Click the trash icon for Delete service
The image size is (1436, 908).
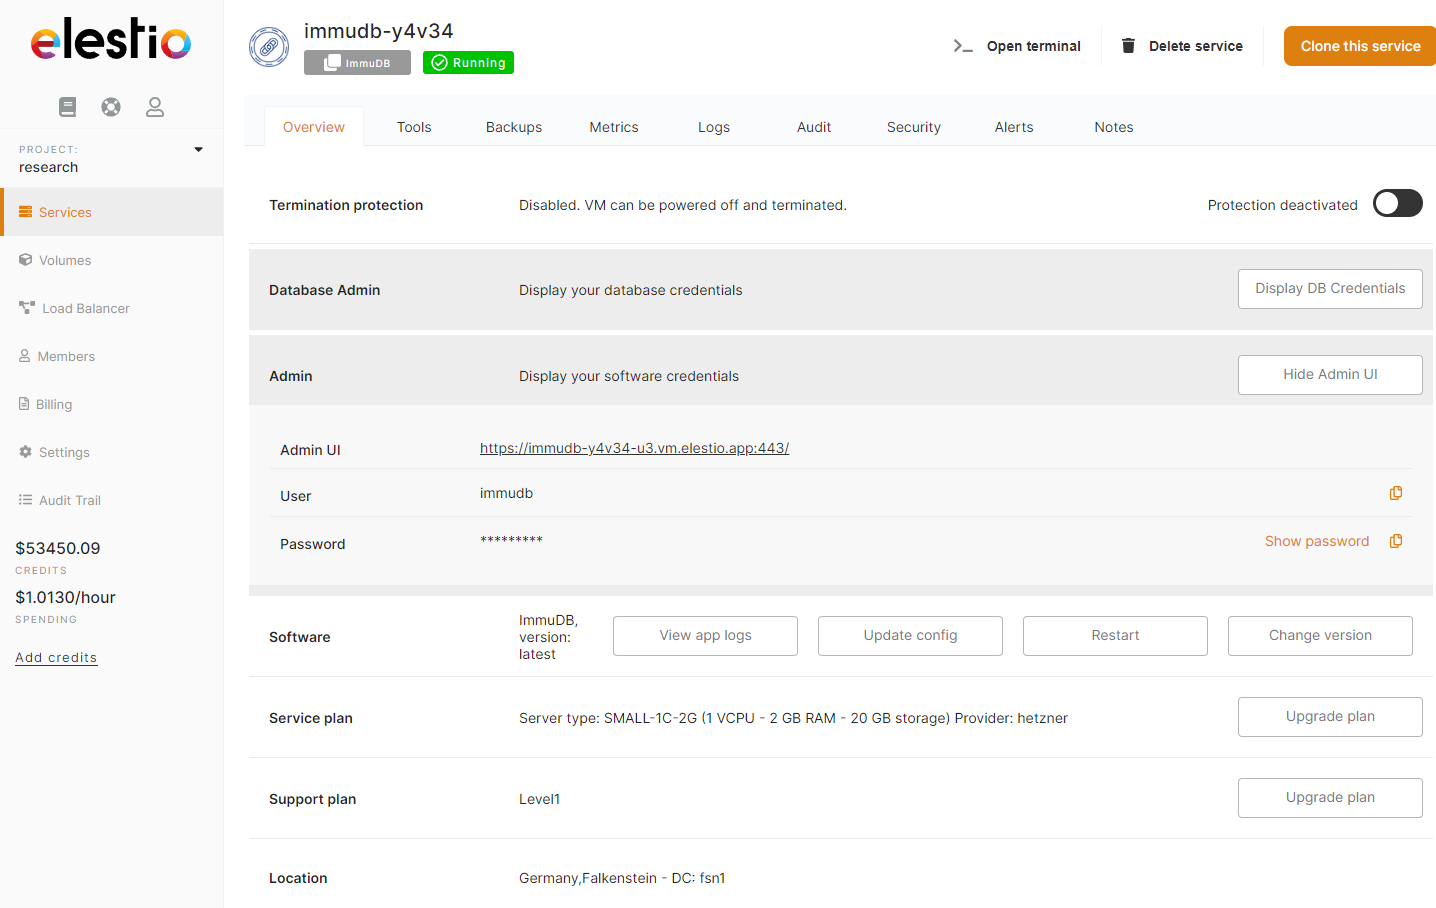(1128, 46)
